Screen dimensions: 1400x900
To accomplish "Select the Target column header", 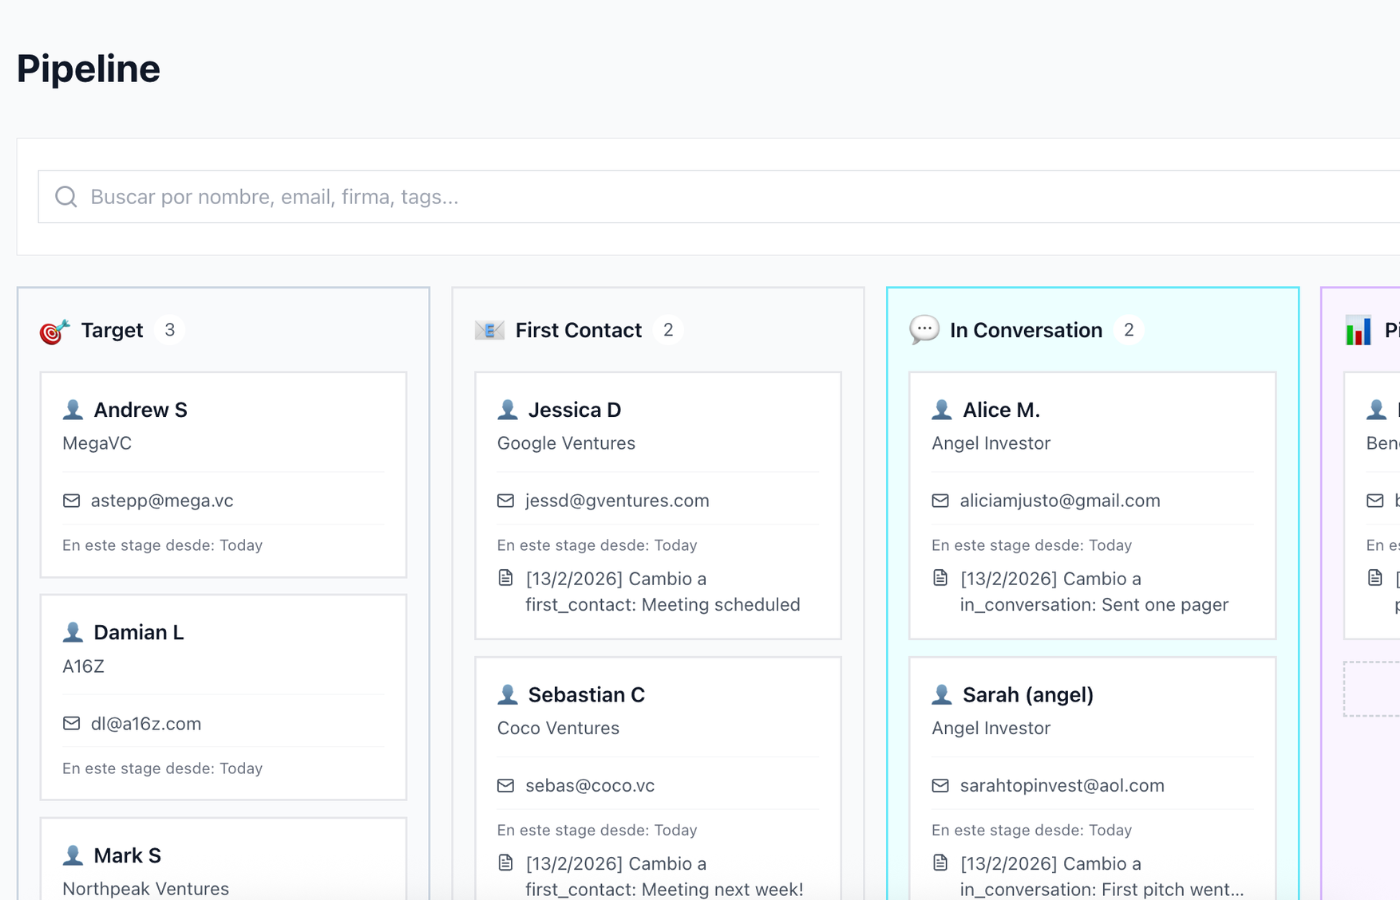I will click(x=112, y=331).
